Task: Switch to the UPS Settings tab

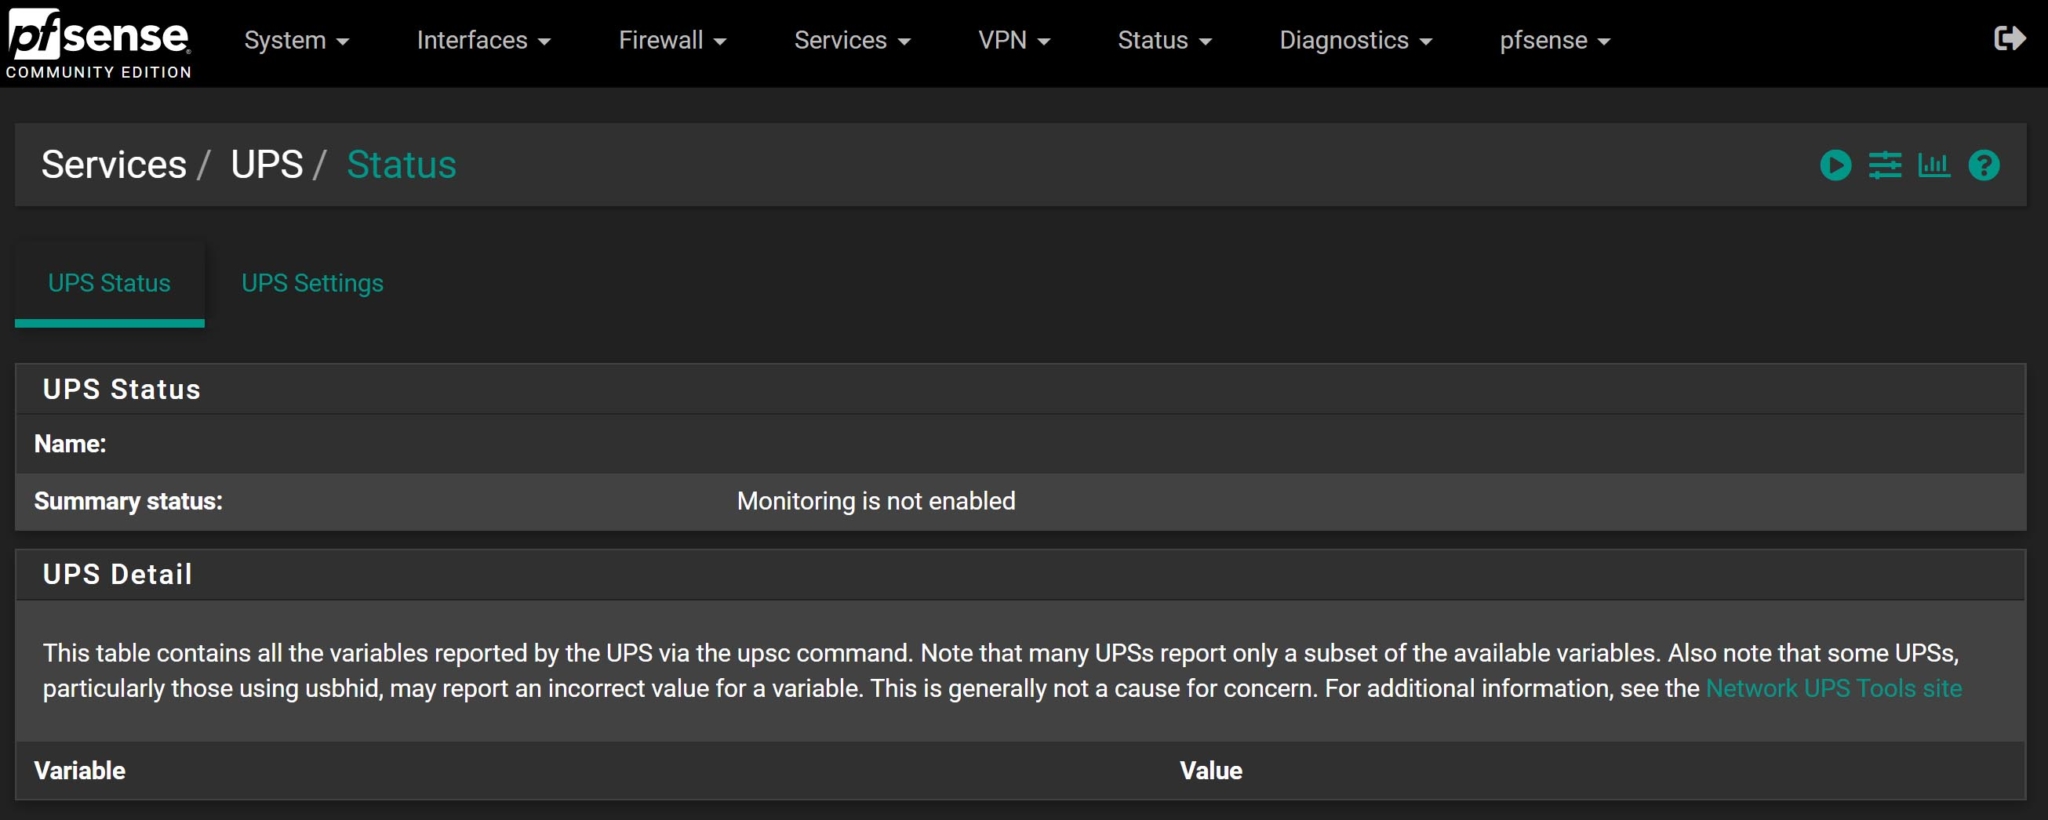Action: pyautogui.click(x=311, y=283)
